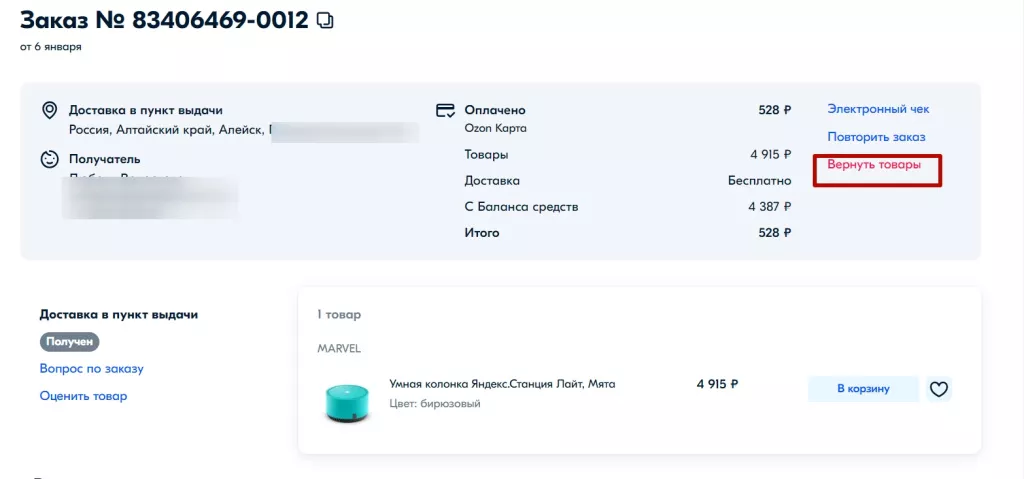1024x479 pixels.
Task: Click the product price 4 915 ₽
Action: click(x=717, y=383)
